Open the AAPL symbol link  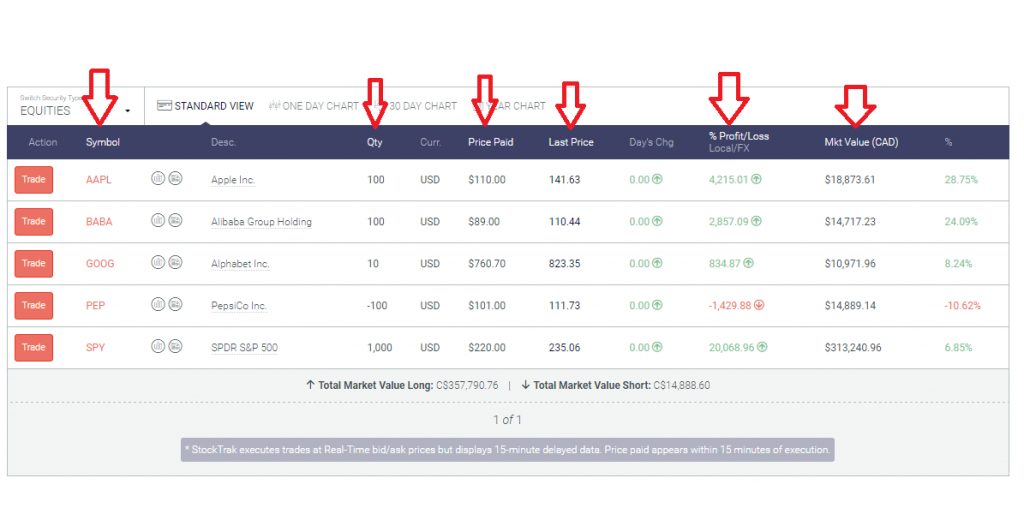99,180
